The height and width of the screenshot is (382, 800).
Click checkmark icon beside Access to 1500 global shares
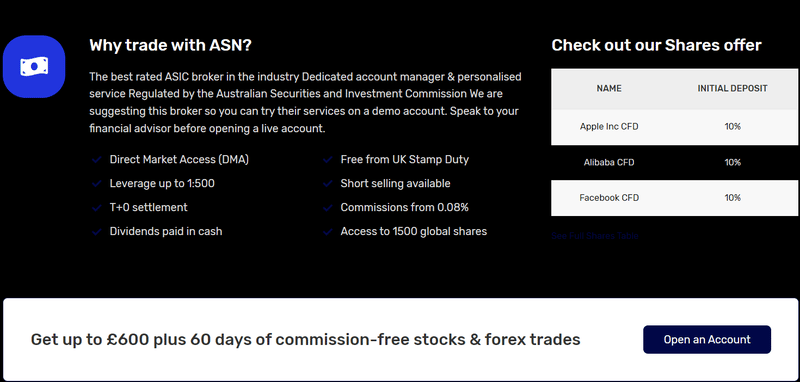pyautogui.click(x=328, y=232)
